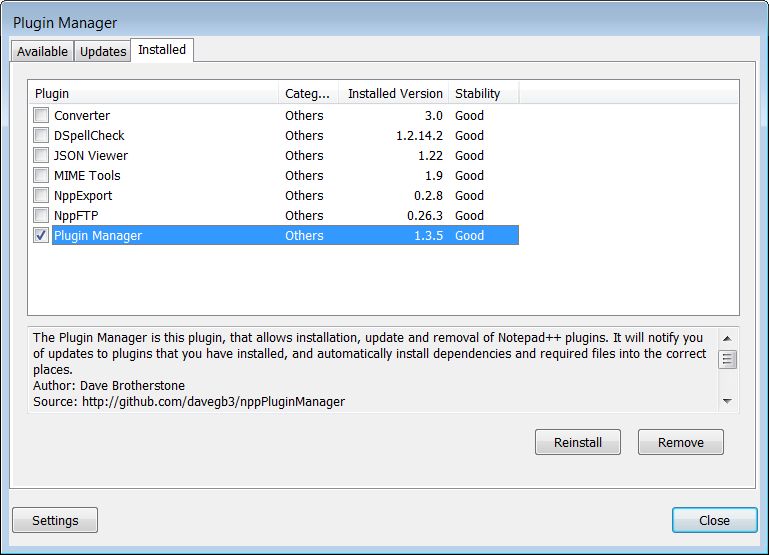Screen dimensions: 769x555
Task: Open the Updates tab
Action: coord(103,51)
